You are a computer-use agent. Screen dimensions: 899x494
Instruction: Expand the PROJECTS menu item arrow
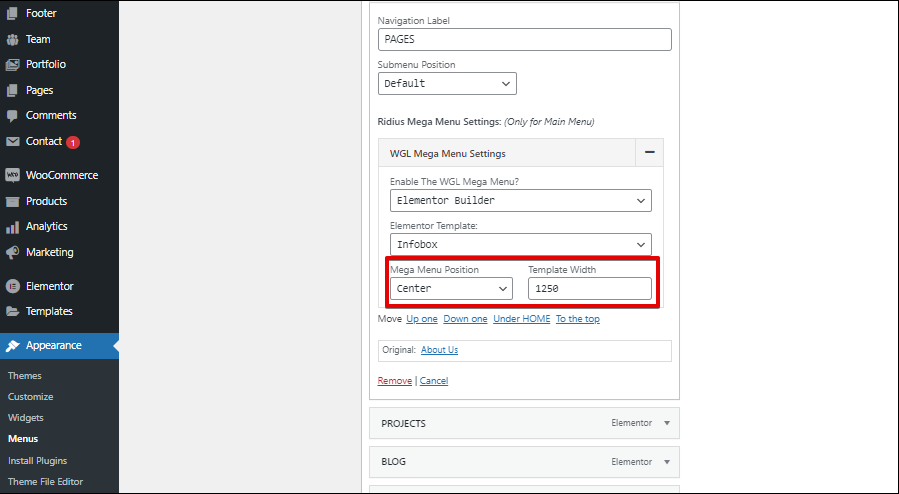coord(667,423)
